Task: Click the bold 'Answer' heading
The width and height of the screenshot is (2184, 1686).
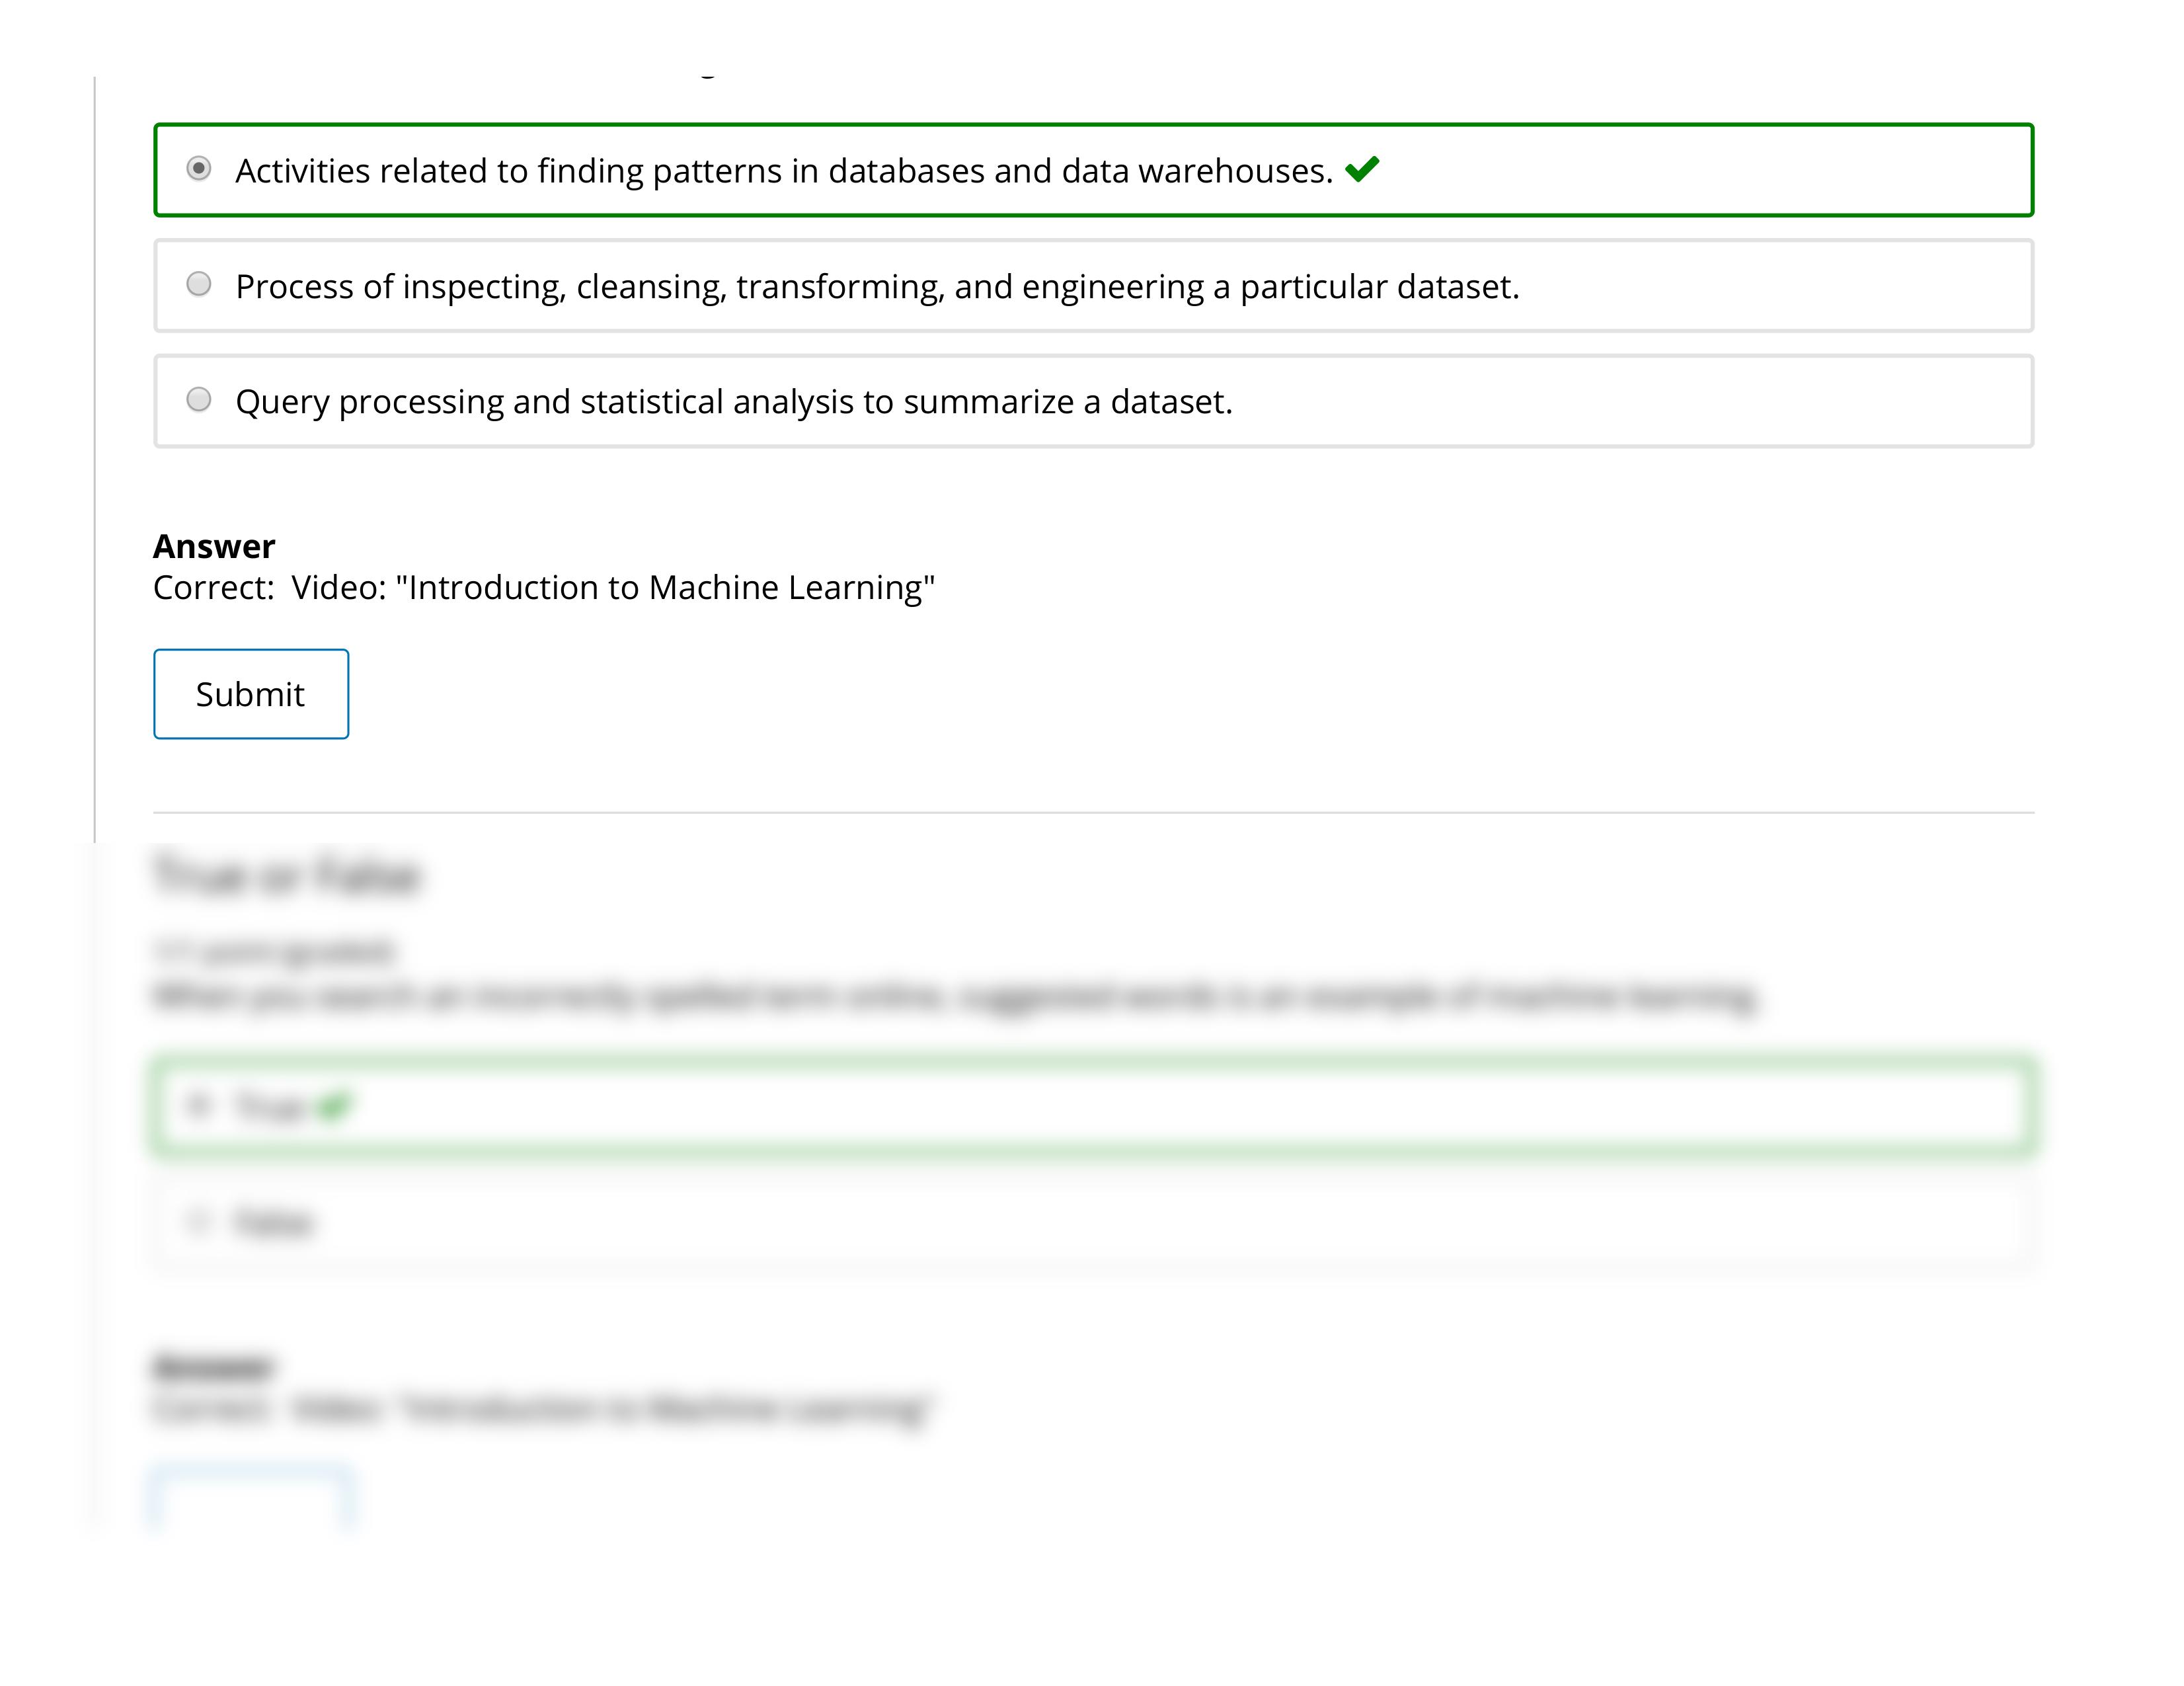Action: (x=213, y=546)
